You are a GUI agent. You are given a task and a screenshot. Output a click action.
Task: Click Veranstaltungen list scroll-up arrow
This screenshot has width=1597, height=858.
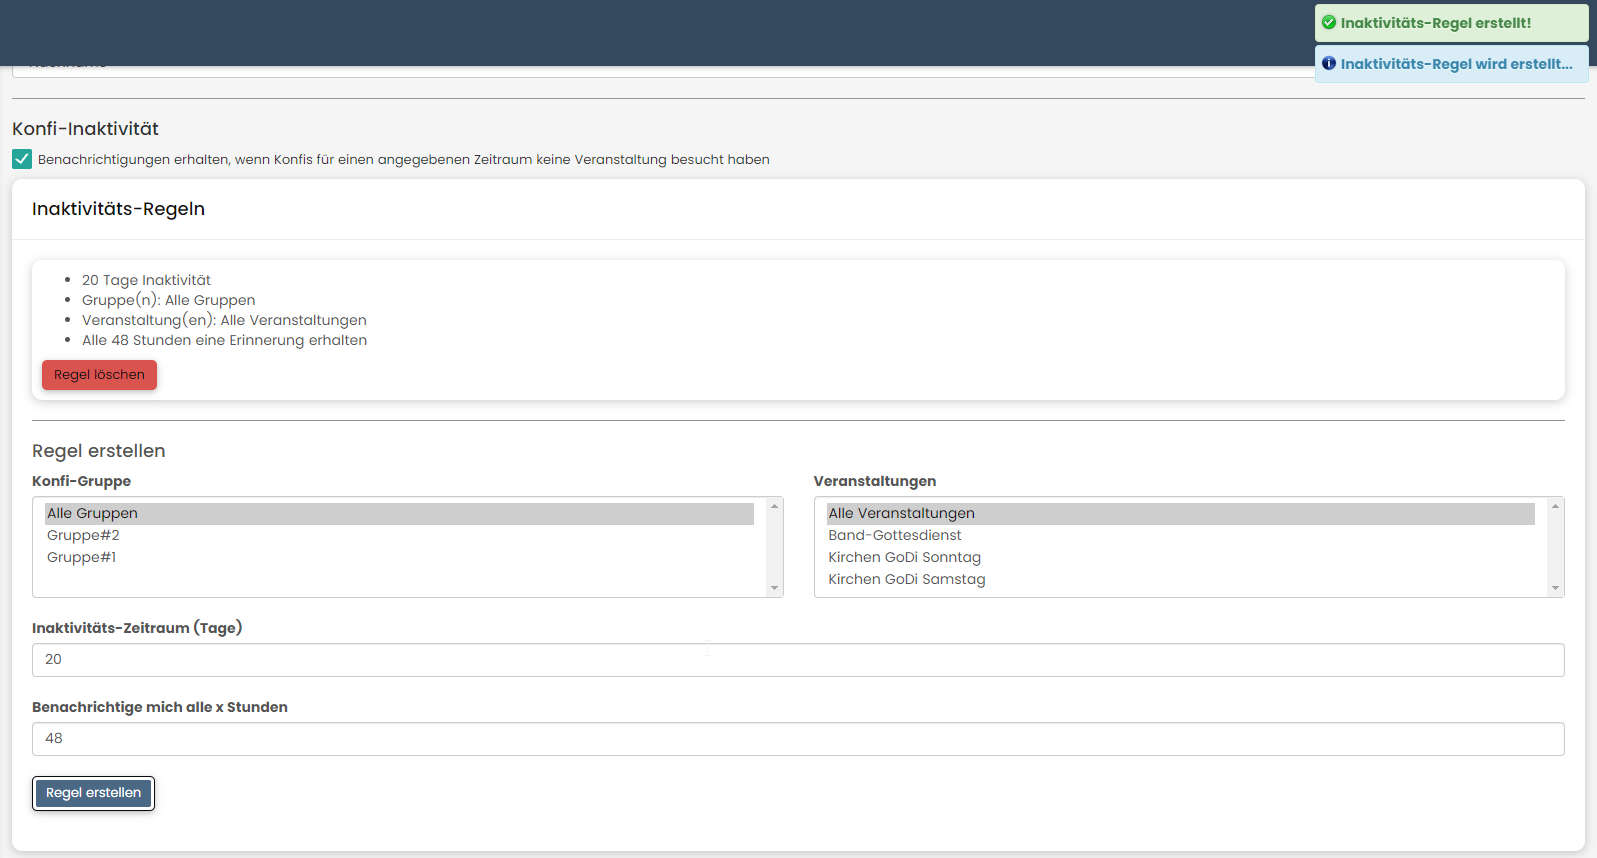[x=1555, y=506]
